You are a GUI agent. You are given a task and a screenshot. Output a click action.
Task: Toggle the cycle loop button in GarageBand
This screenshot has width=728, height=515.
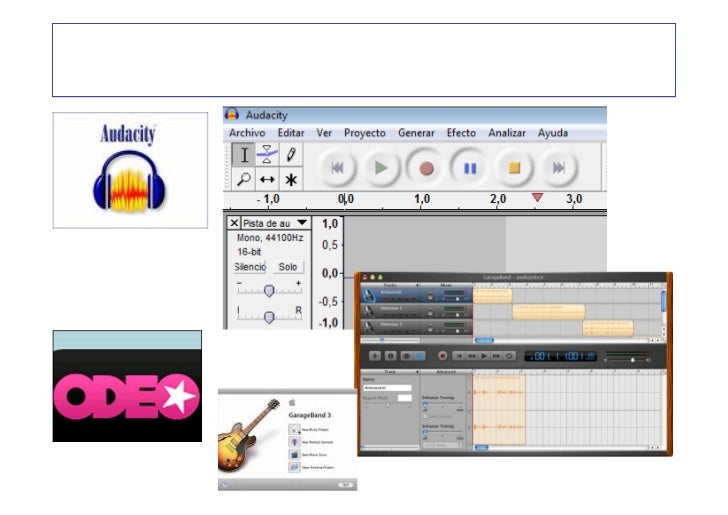509,356
